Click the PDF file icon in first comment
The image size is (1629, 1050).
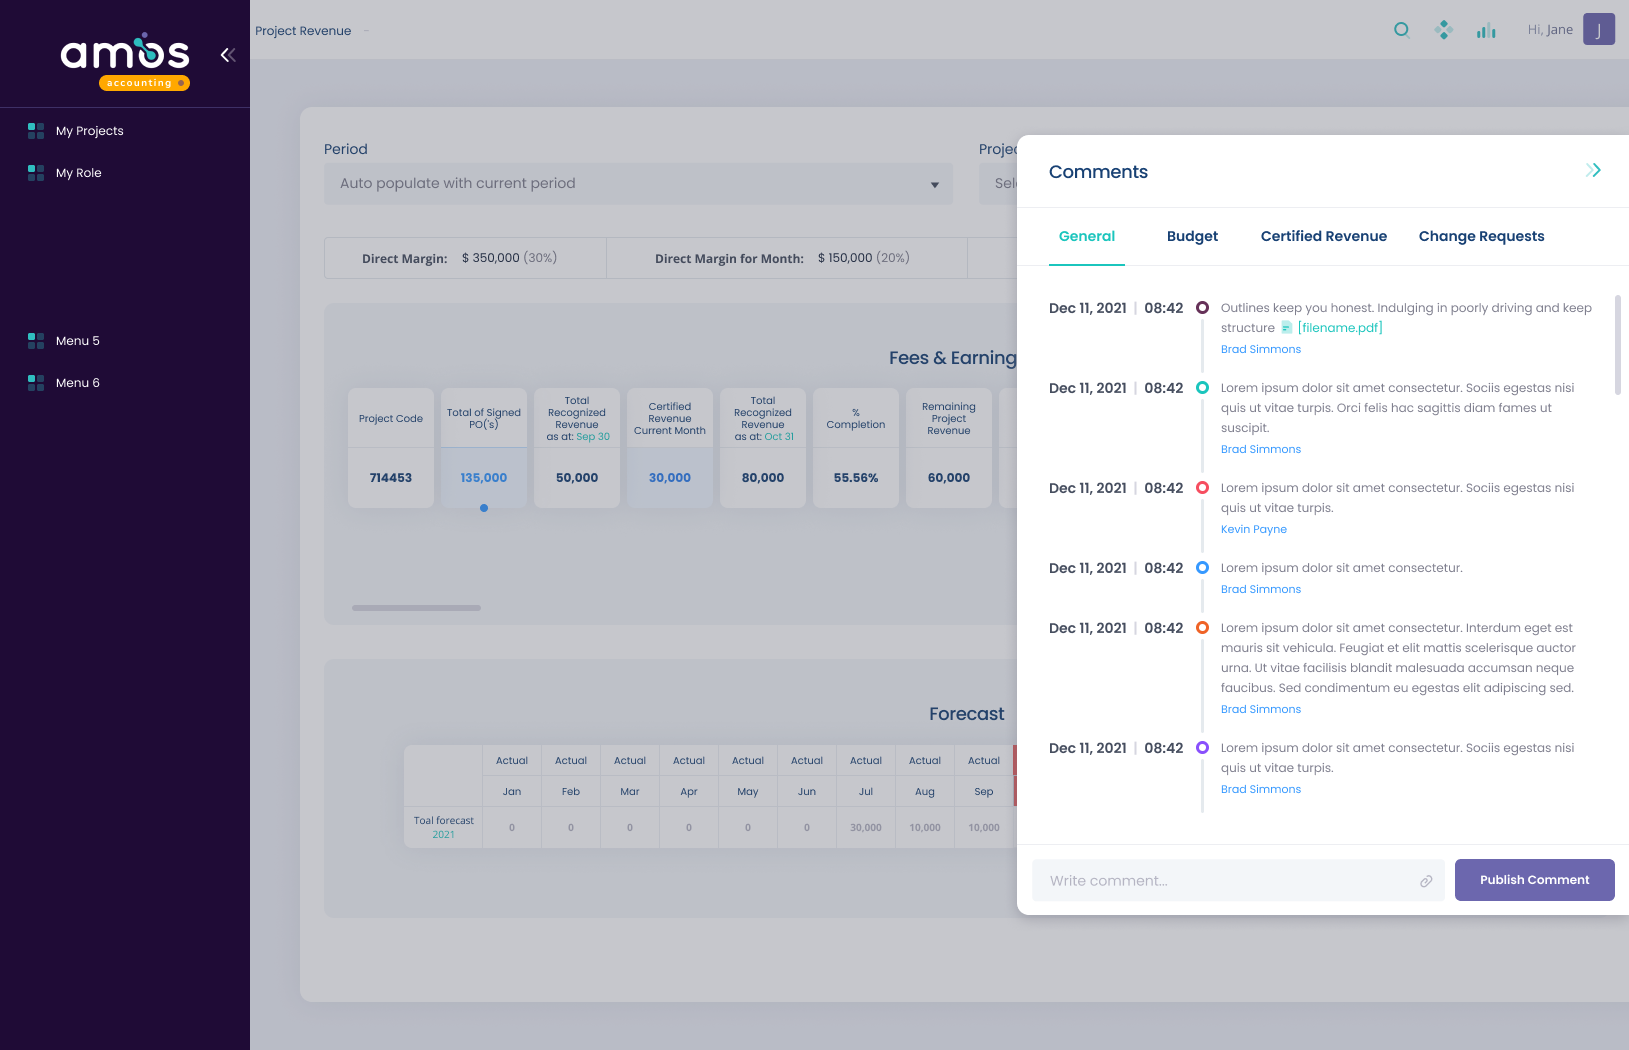1287,328
